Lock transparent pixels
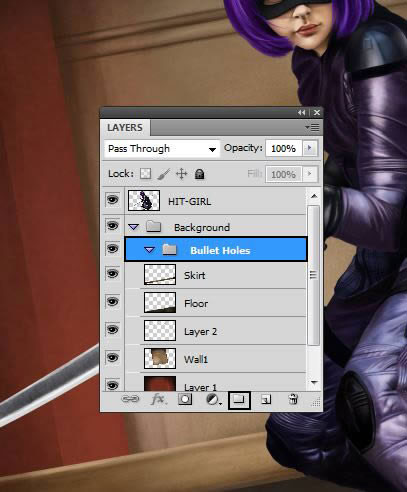The image size is (407, 492). click(145, 174)
